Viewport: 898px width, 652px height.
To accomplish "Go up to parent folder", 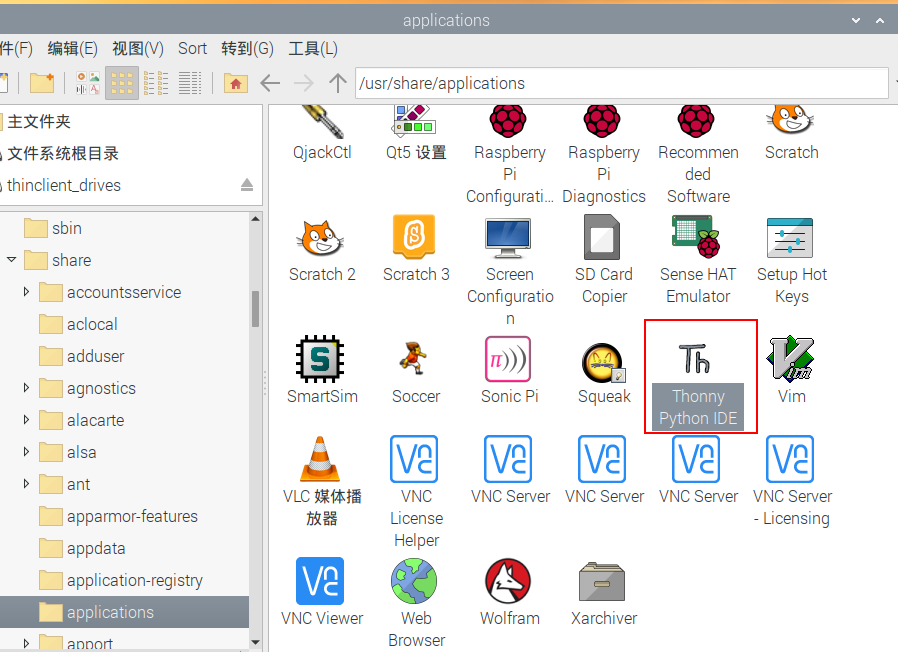I will coord(338,83).
